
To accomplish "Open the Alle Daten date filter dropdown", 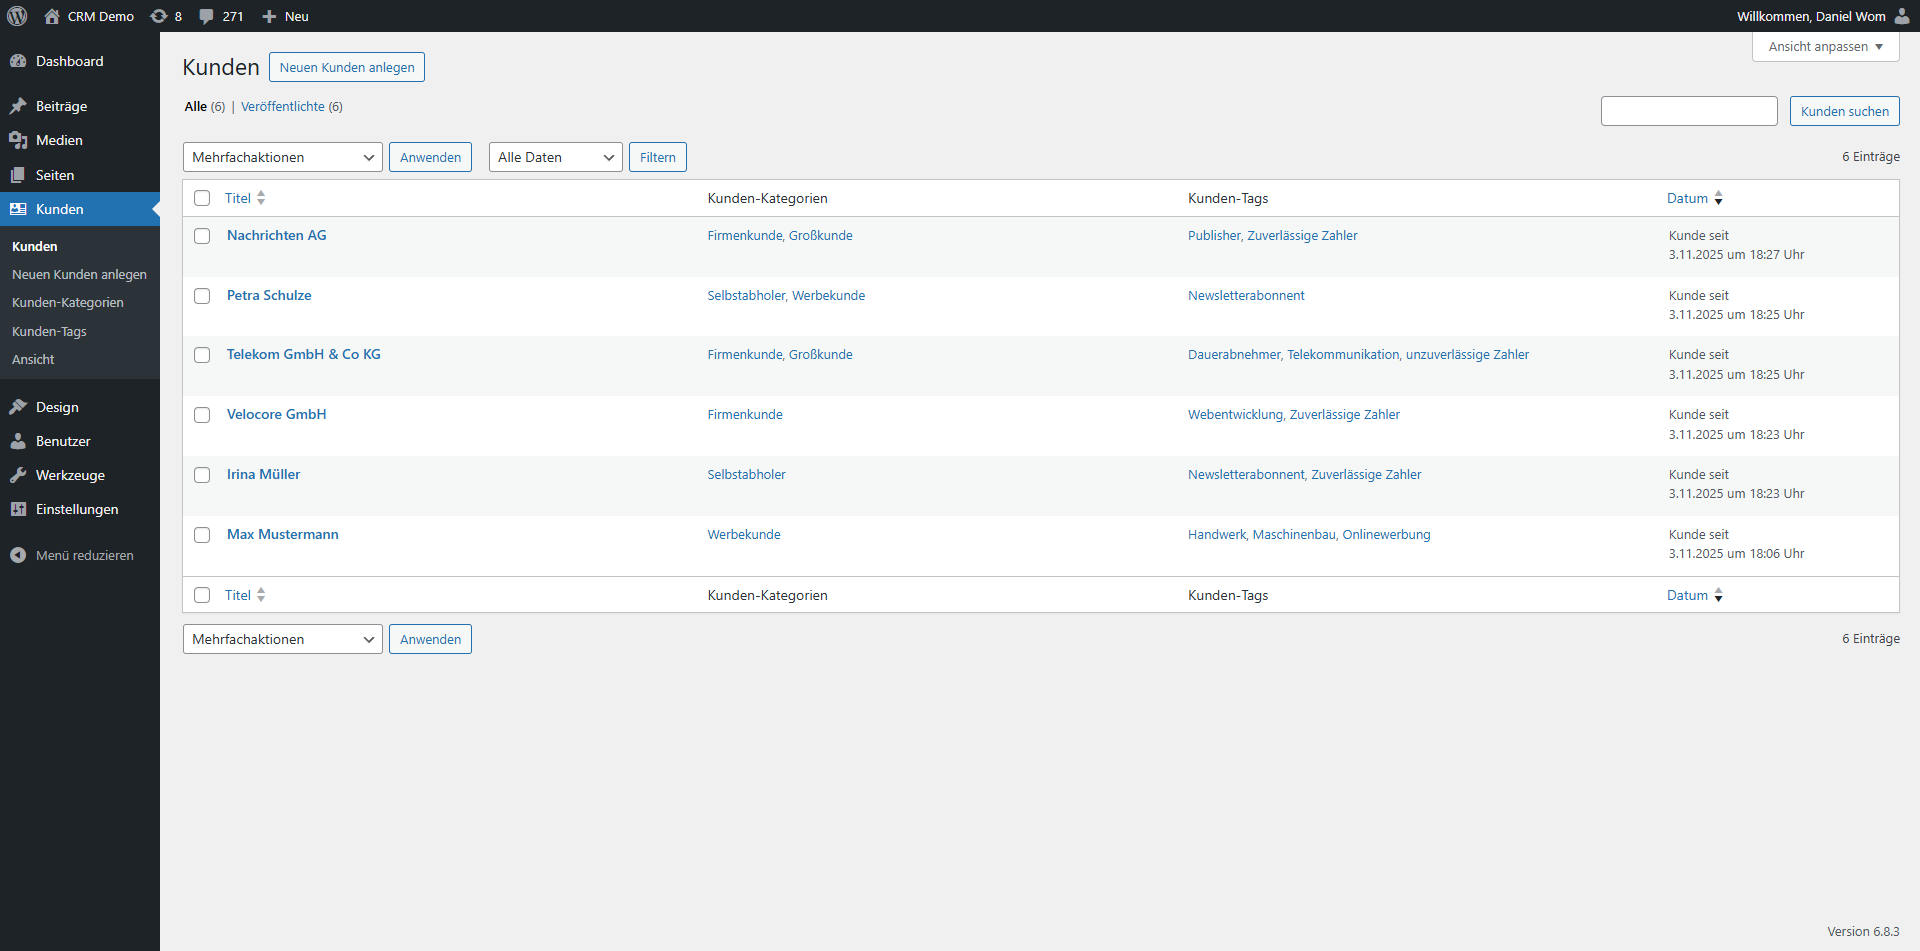I will click(x=555, y=157).
